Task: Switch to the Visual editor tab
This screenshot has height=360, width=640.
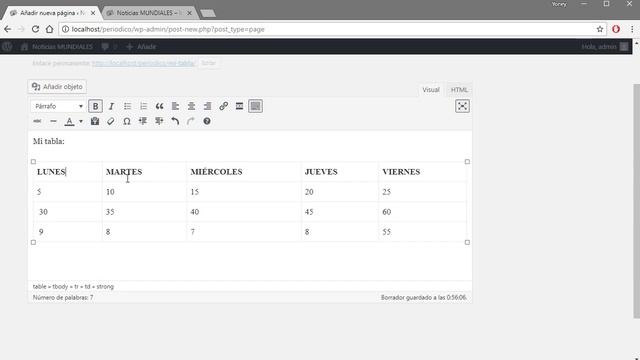Action: coord(431,90)
